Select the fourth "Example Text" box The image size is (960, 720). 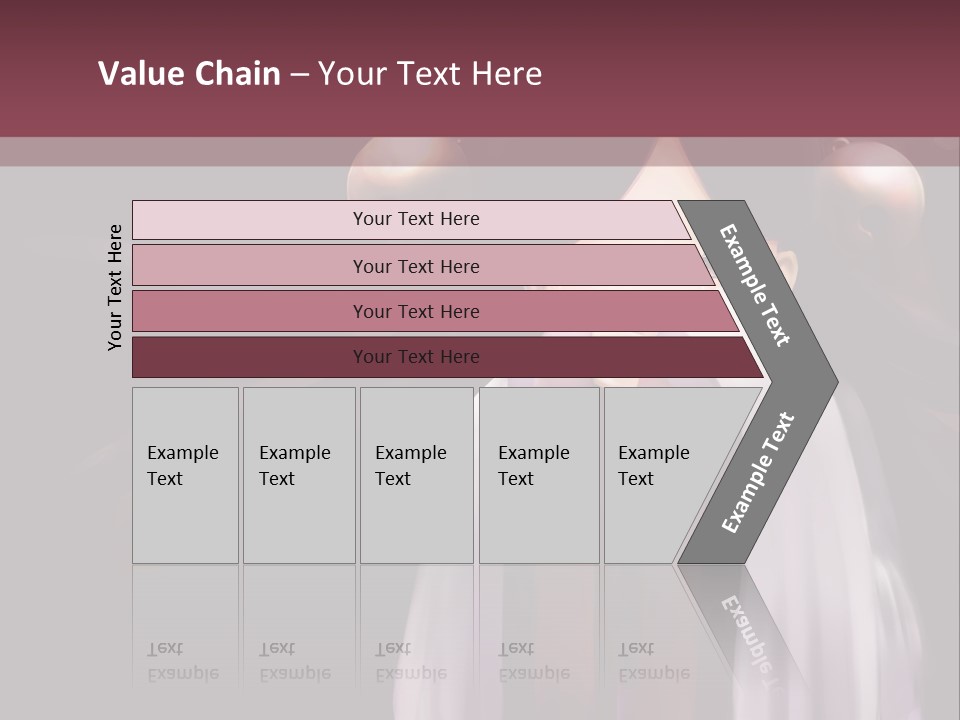pos(538,475)
